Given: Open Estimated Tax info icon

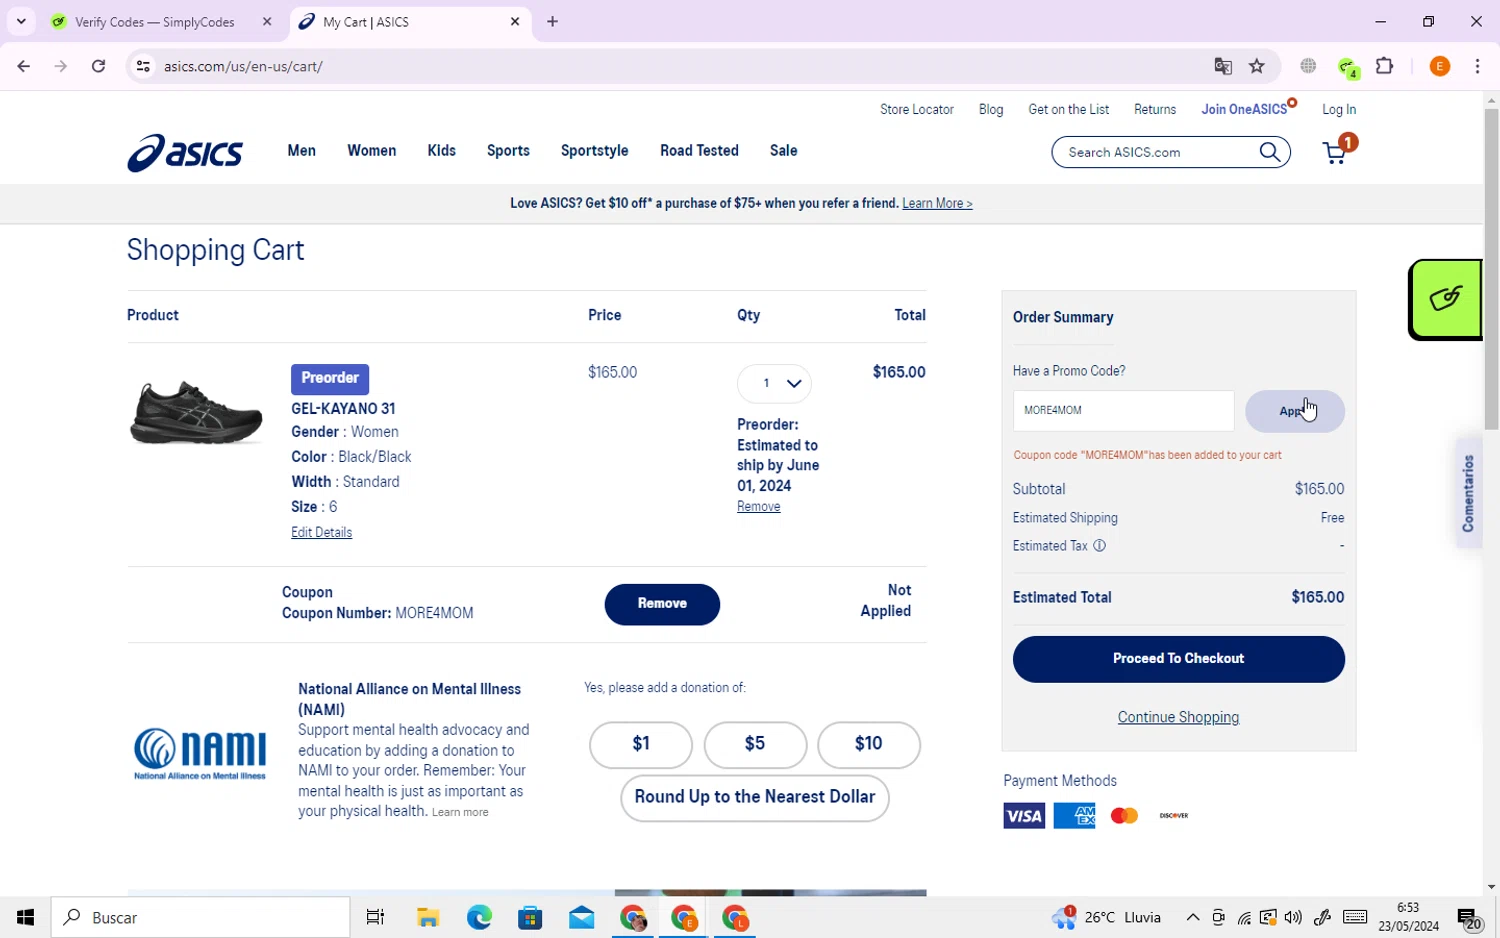Looking at the screenshot, I should click(1099, 546).
